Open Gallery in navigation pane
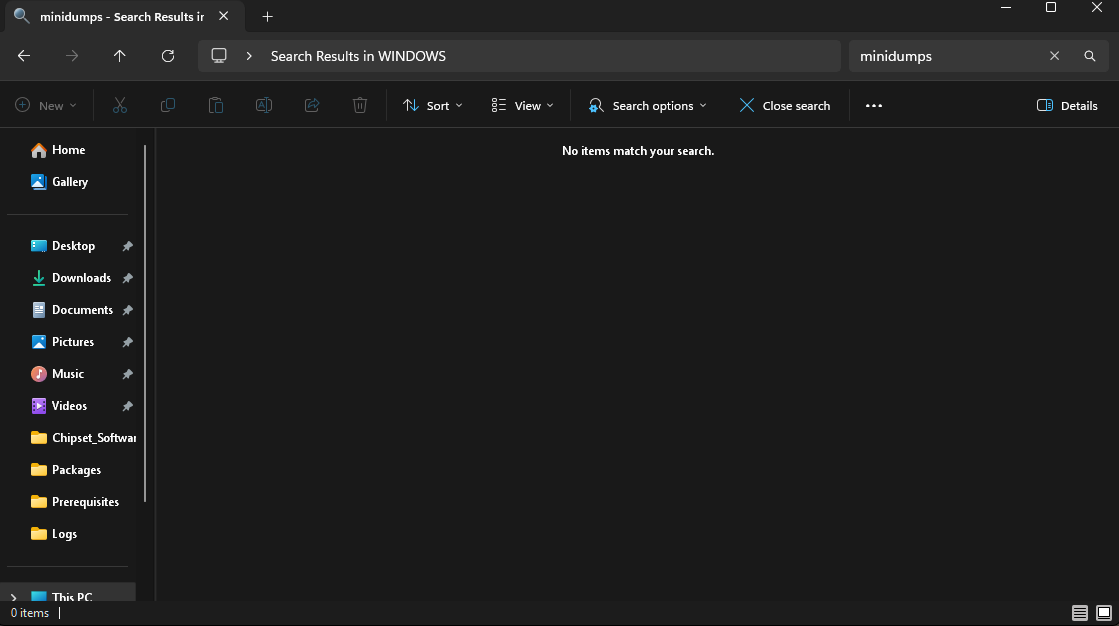This screenshot has width=1119, height=626. tap(69, 182)
